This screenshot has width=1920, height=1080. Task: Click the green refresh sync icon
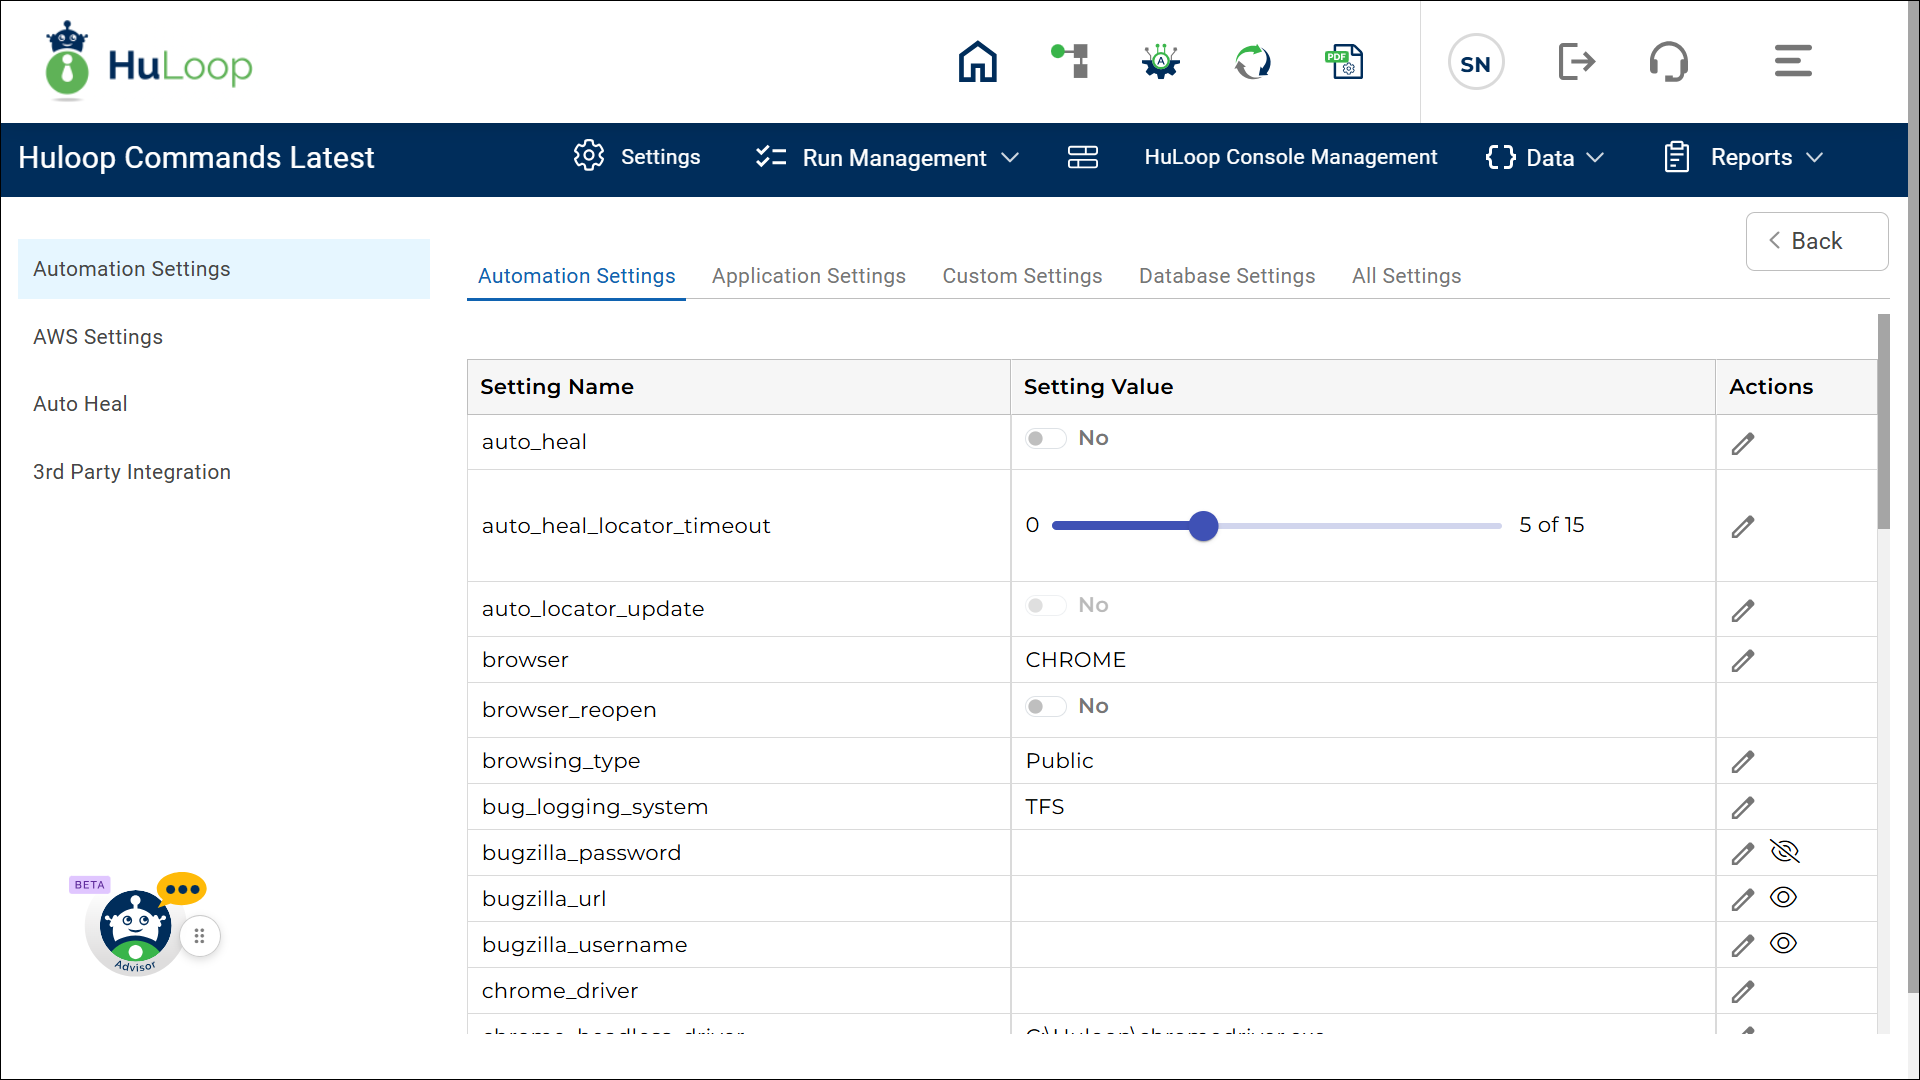(1252, 62)
